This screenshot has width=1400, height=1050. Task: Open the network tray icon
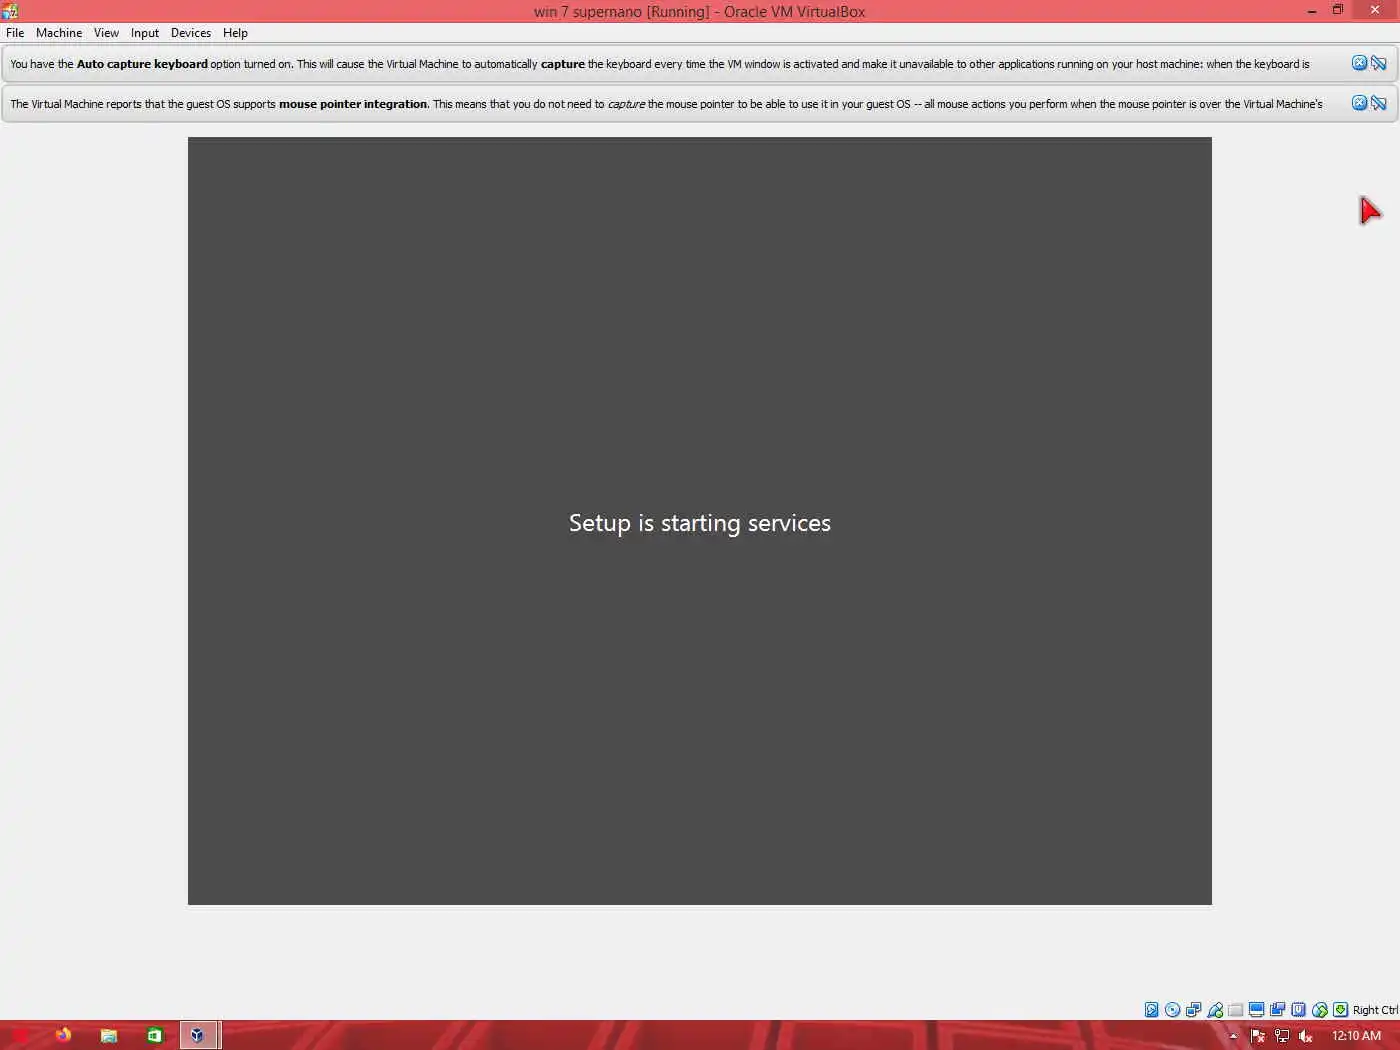[1282, 1036]
